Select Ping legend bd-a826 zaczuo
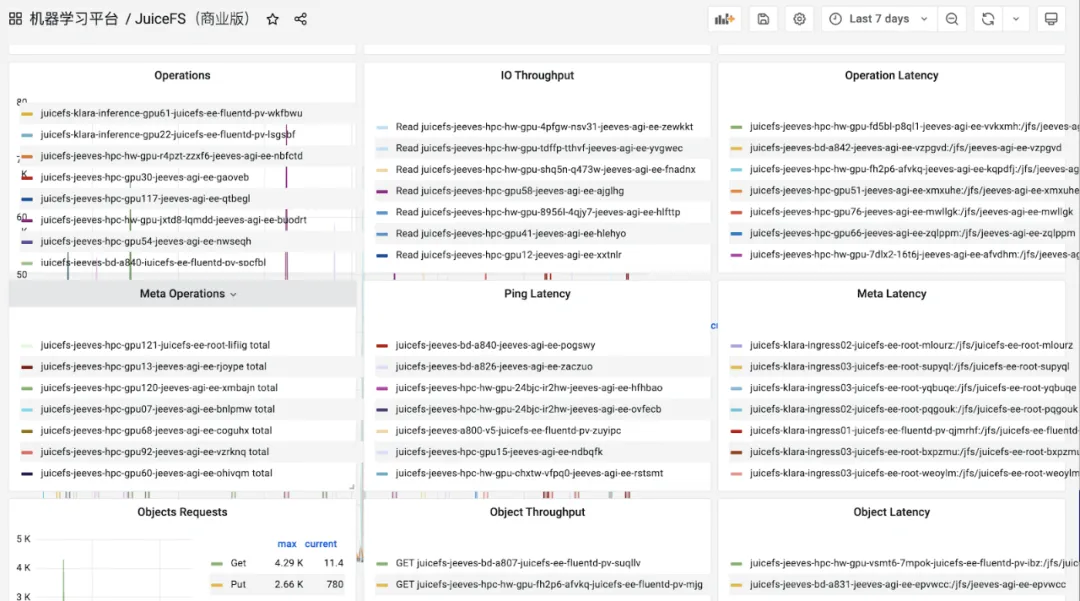1080x601 pixels. (x=494, y=367)
